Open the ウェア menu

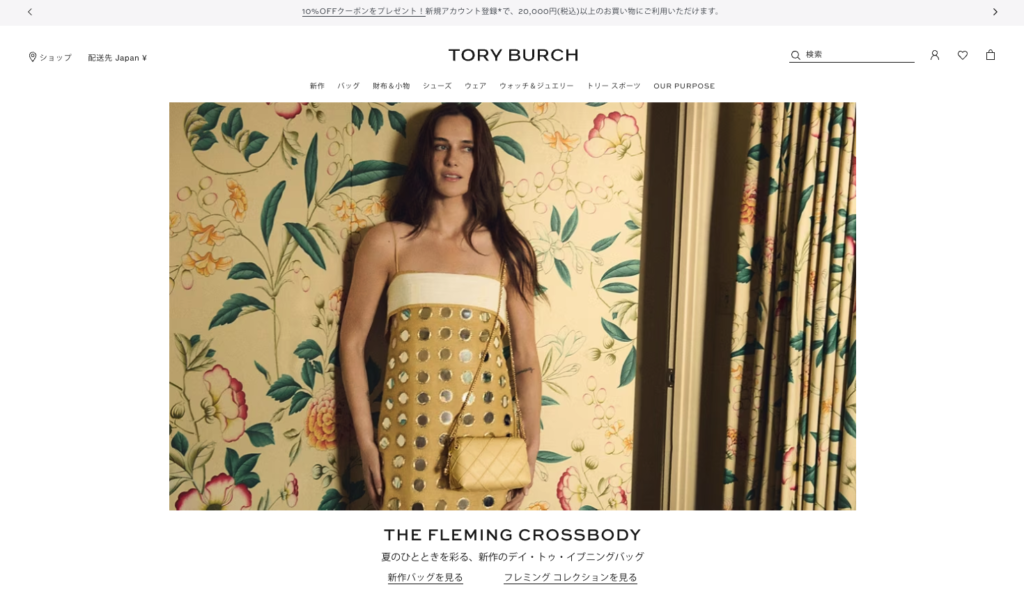coord(475,86)
